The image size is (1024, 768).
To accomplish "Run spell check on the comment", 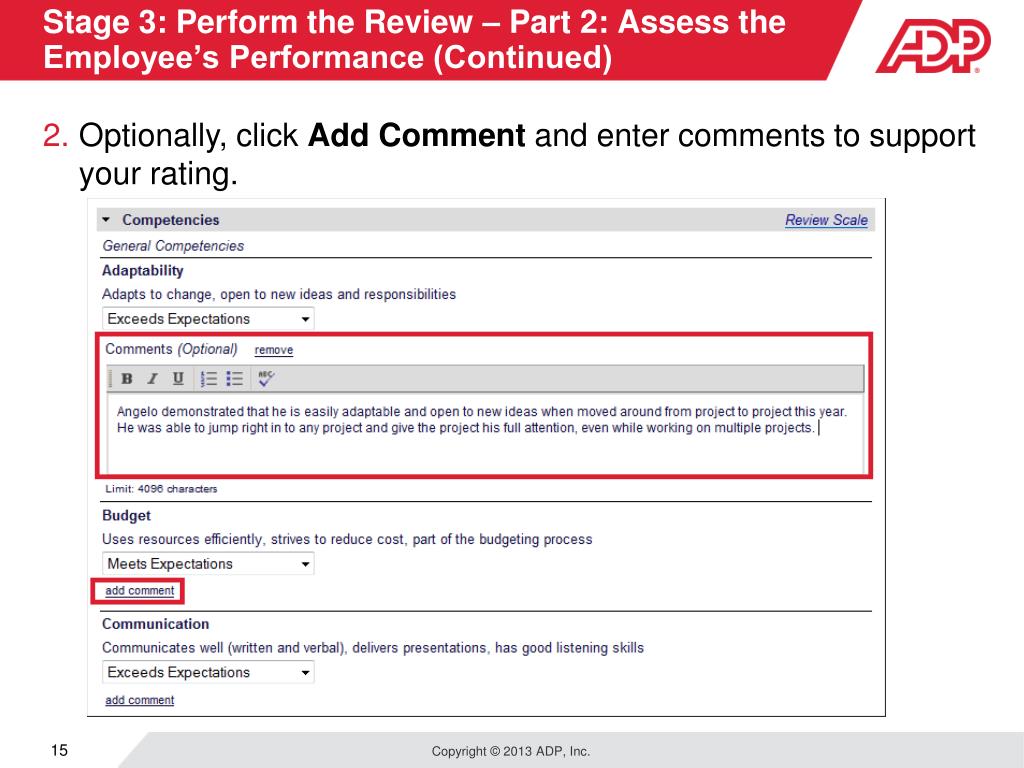I will point(266,379).
